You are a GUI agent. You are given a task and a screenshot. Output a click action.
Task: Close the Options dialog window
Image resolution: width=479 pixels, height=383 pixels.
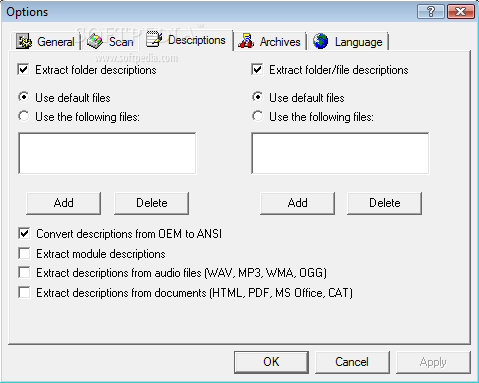461,12
